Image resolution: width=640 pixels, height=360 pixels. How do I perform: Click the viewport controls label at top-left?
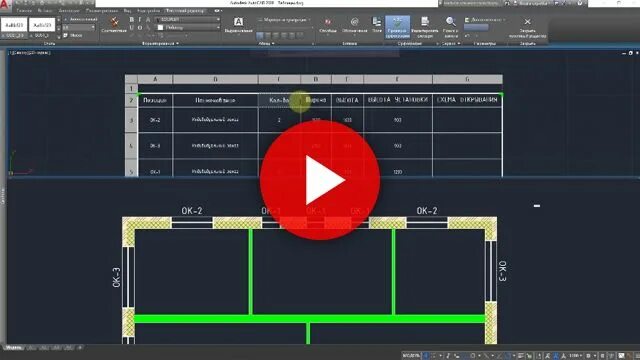click(x=29, y=53)
